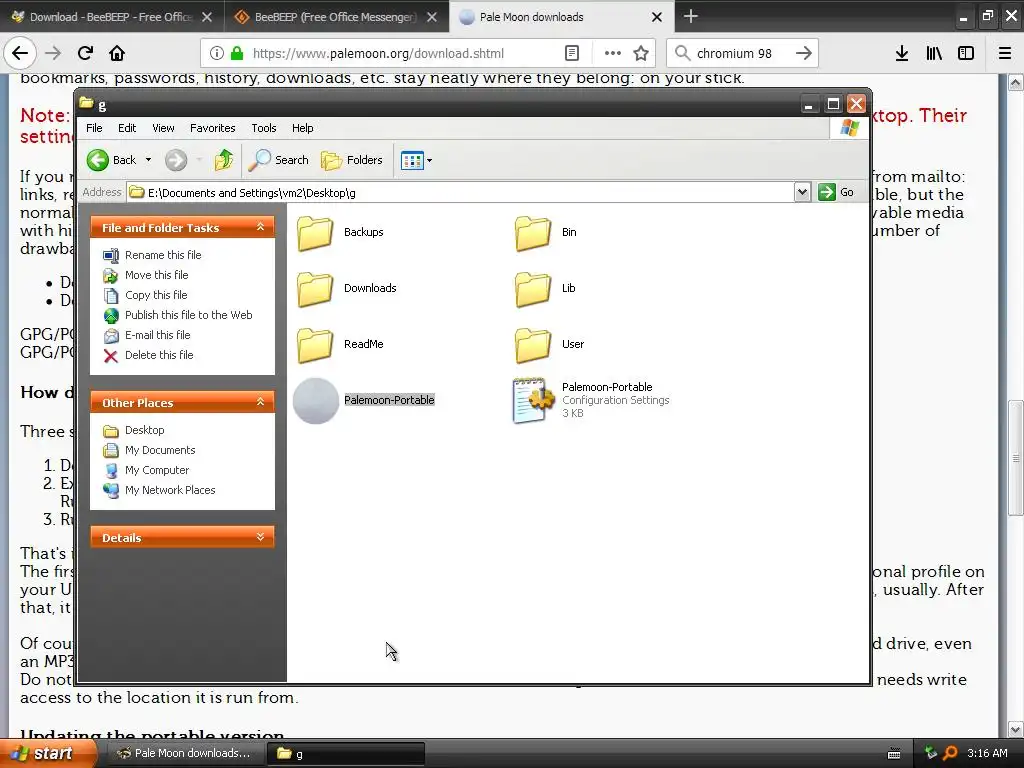Click Delete this file

click(x=159, y=355)
